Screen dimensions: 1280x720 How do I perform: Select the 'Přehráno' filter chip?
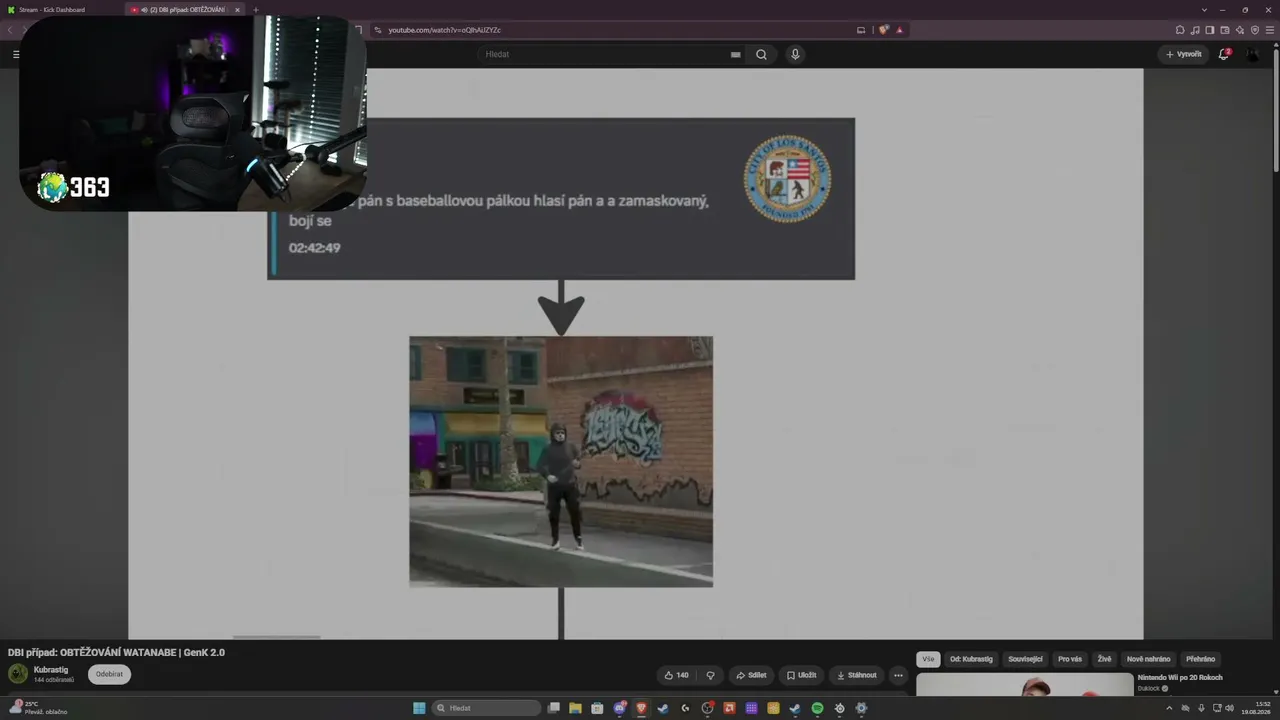point(1200,659)
